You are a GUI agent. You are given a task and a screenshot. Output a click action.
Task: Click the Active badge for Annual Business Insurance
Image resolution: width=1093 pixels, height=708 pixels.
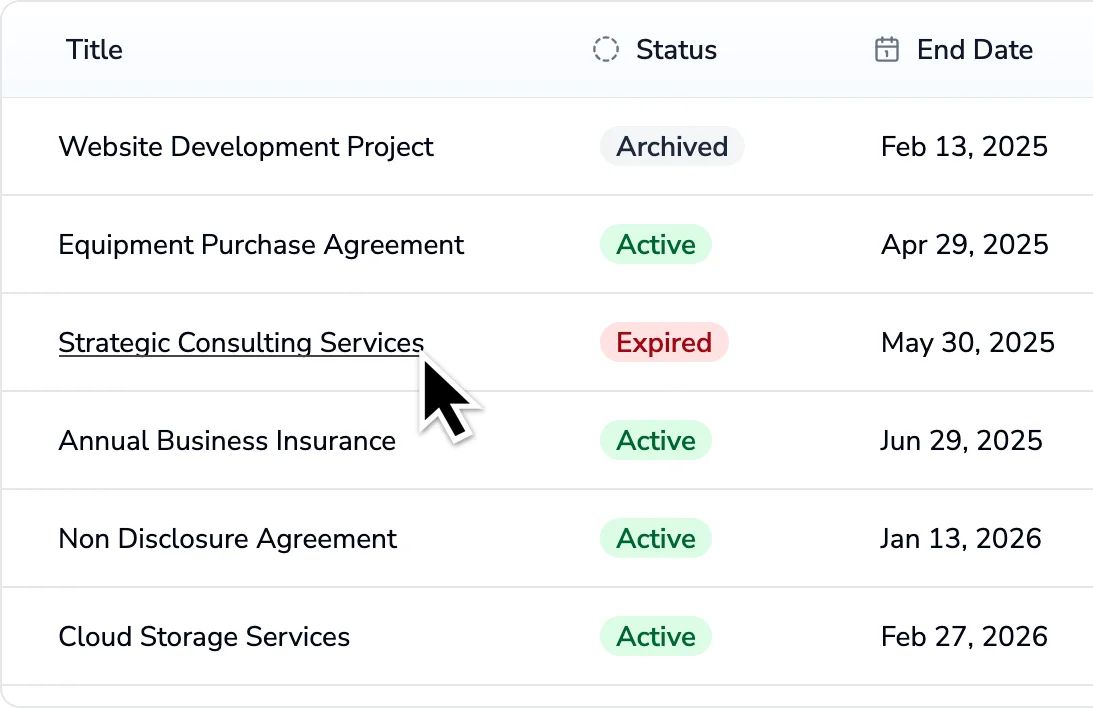pyautogui.click(x=655, y=440)
